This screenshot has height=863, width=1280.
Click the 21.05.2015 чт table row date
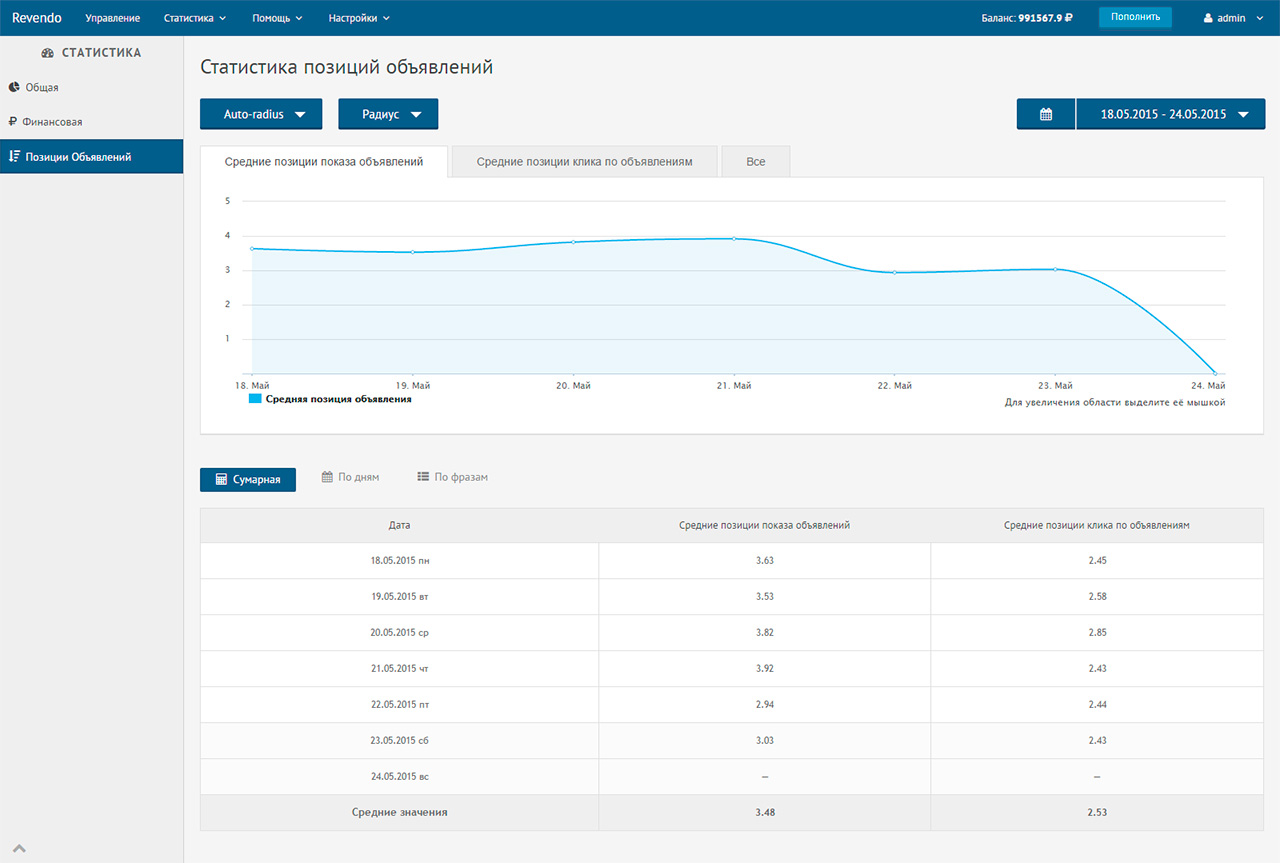click(399, 668)
